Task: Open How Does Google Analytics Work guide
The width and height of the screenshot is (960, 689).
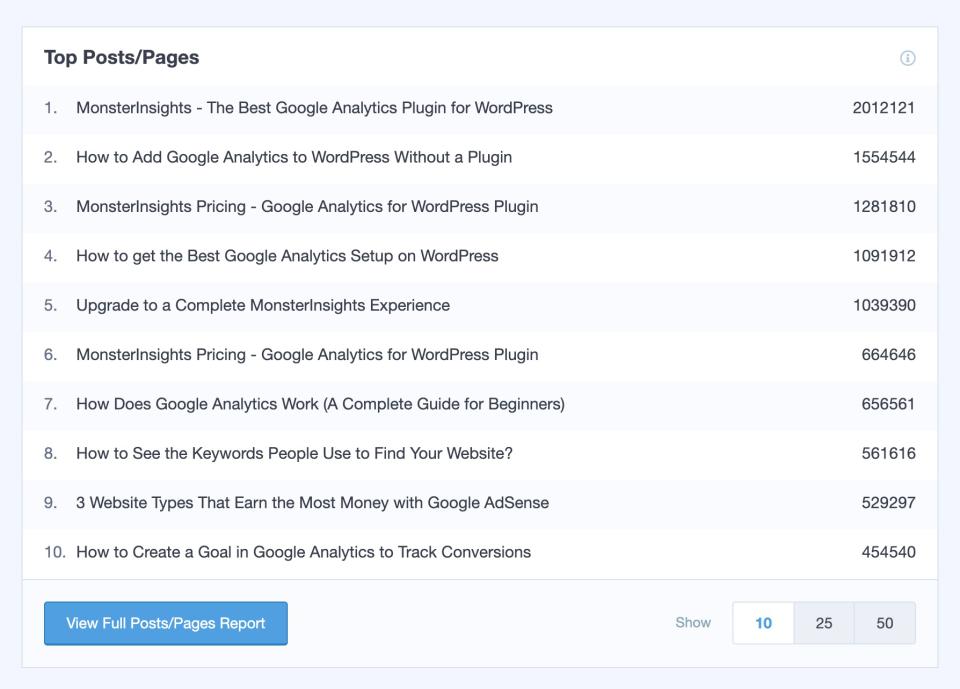Action: (x=320, y=404)
